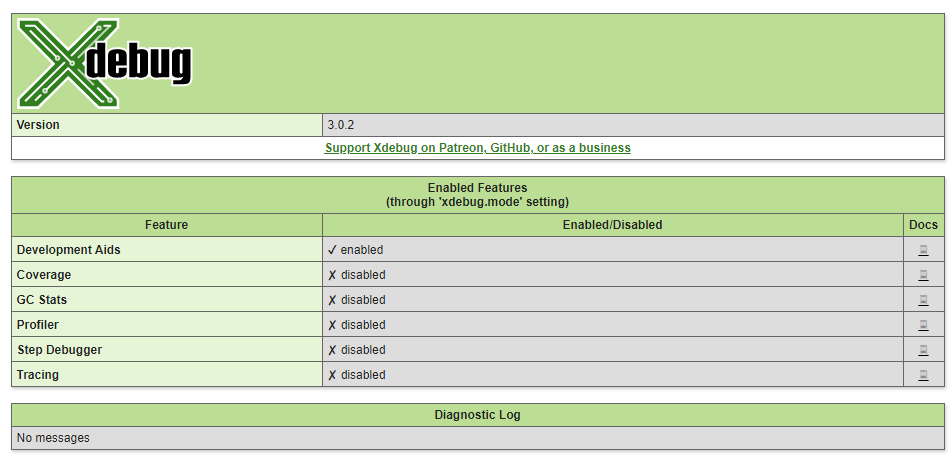952x456 pixels.
Task: Click the Docs column header
Action: [923, 225]
